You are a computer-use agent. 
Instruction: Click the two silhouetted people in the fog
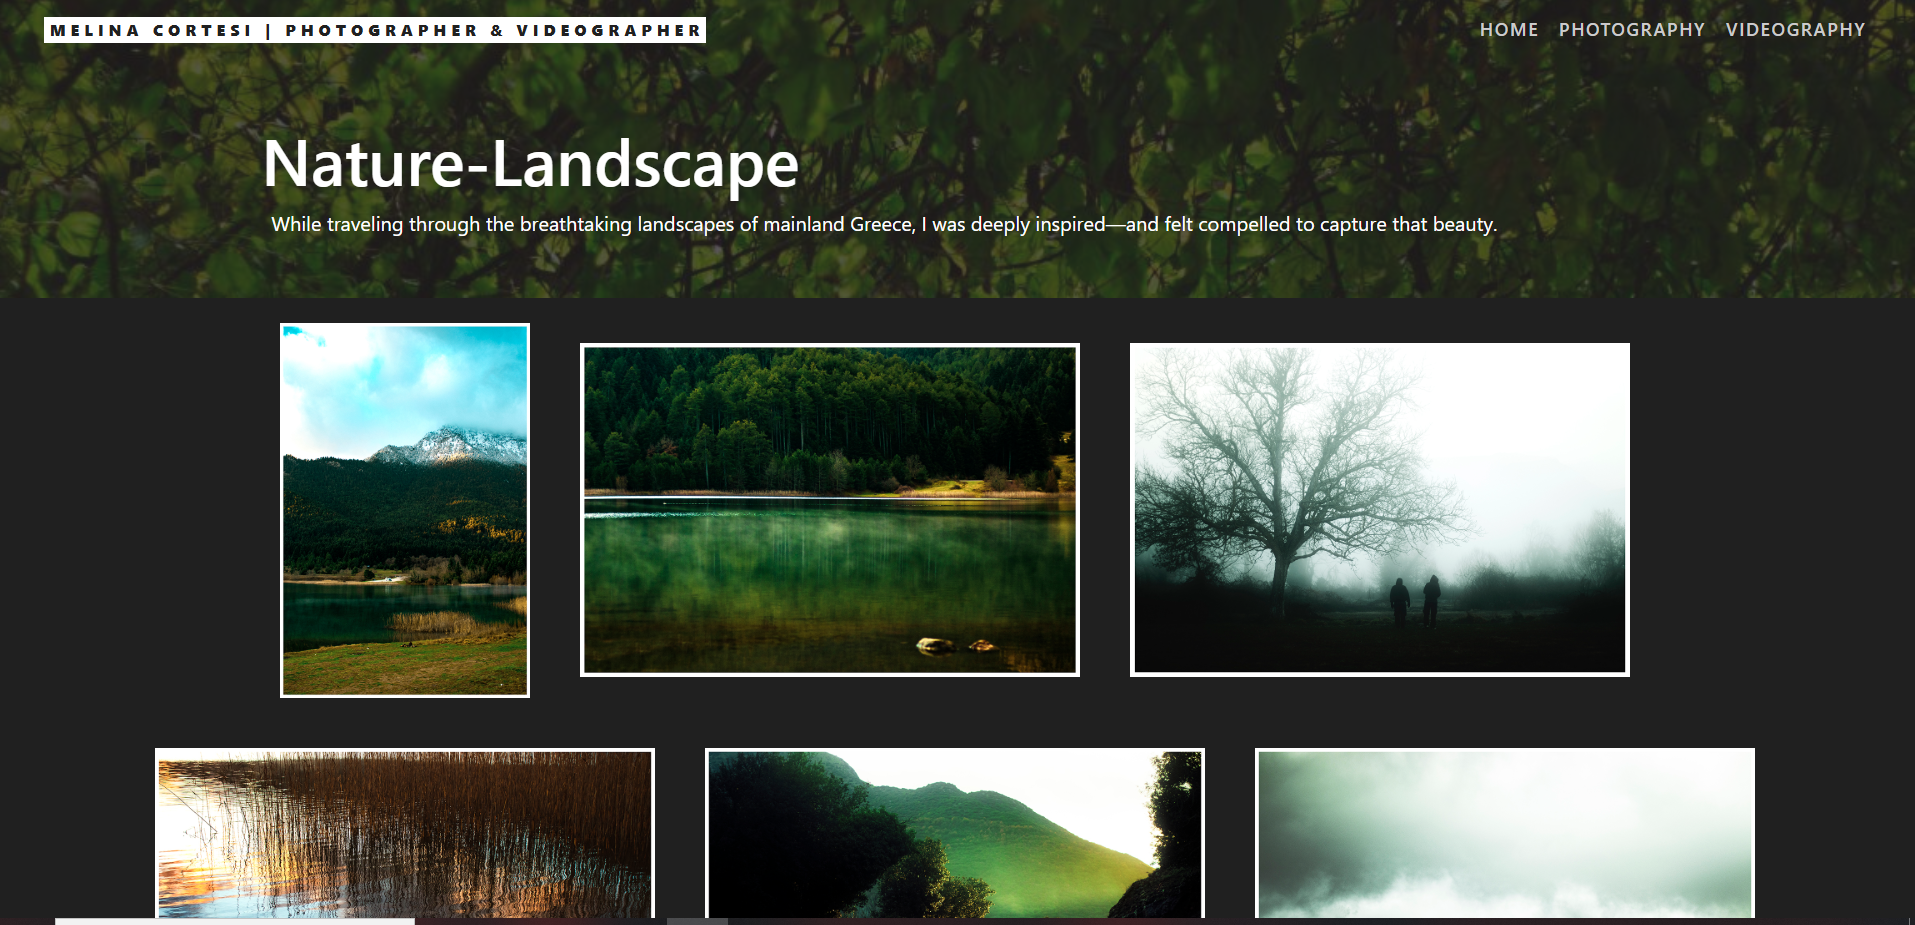pos(1415,600)
